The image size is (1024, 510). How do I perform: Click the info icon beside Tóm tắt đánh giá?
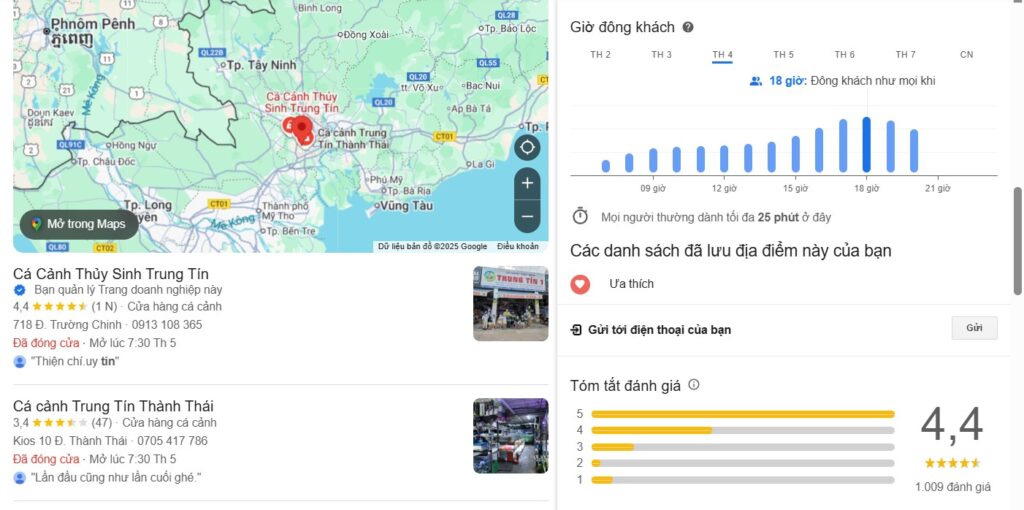pyautogui.click(x=694, y=385)
